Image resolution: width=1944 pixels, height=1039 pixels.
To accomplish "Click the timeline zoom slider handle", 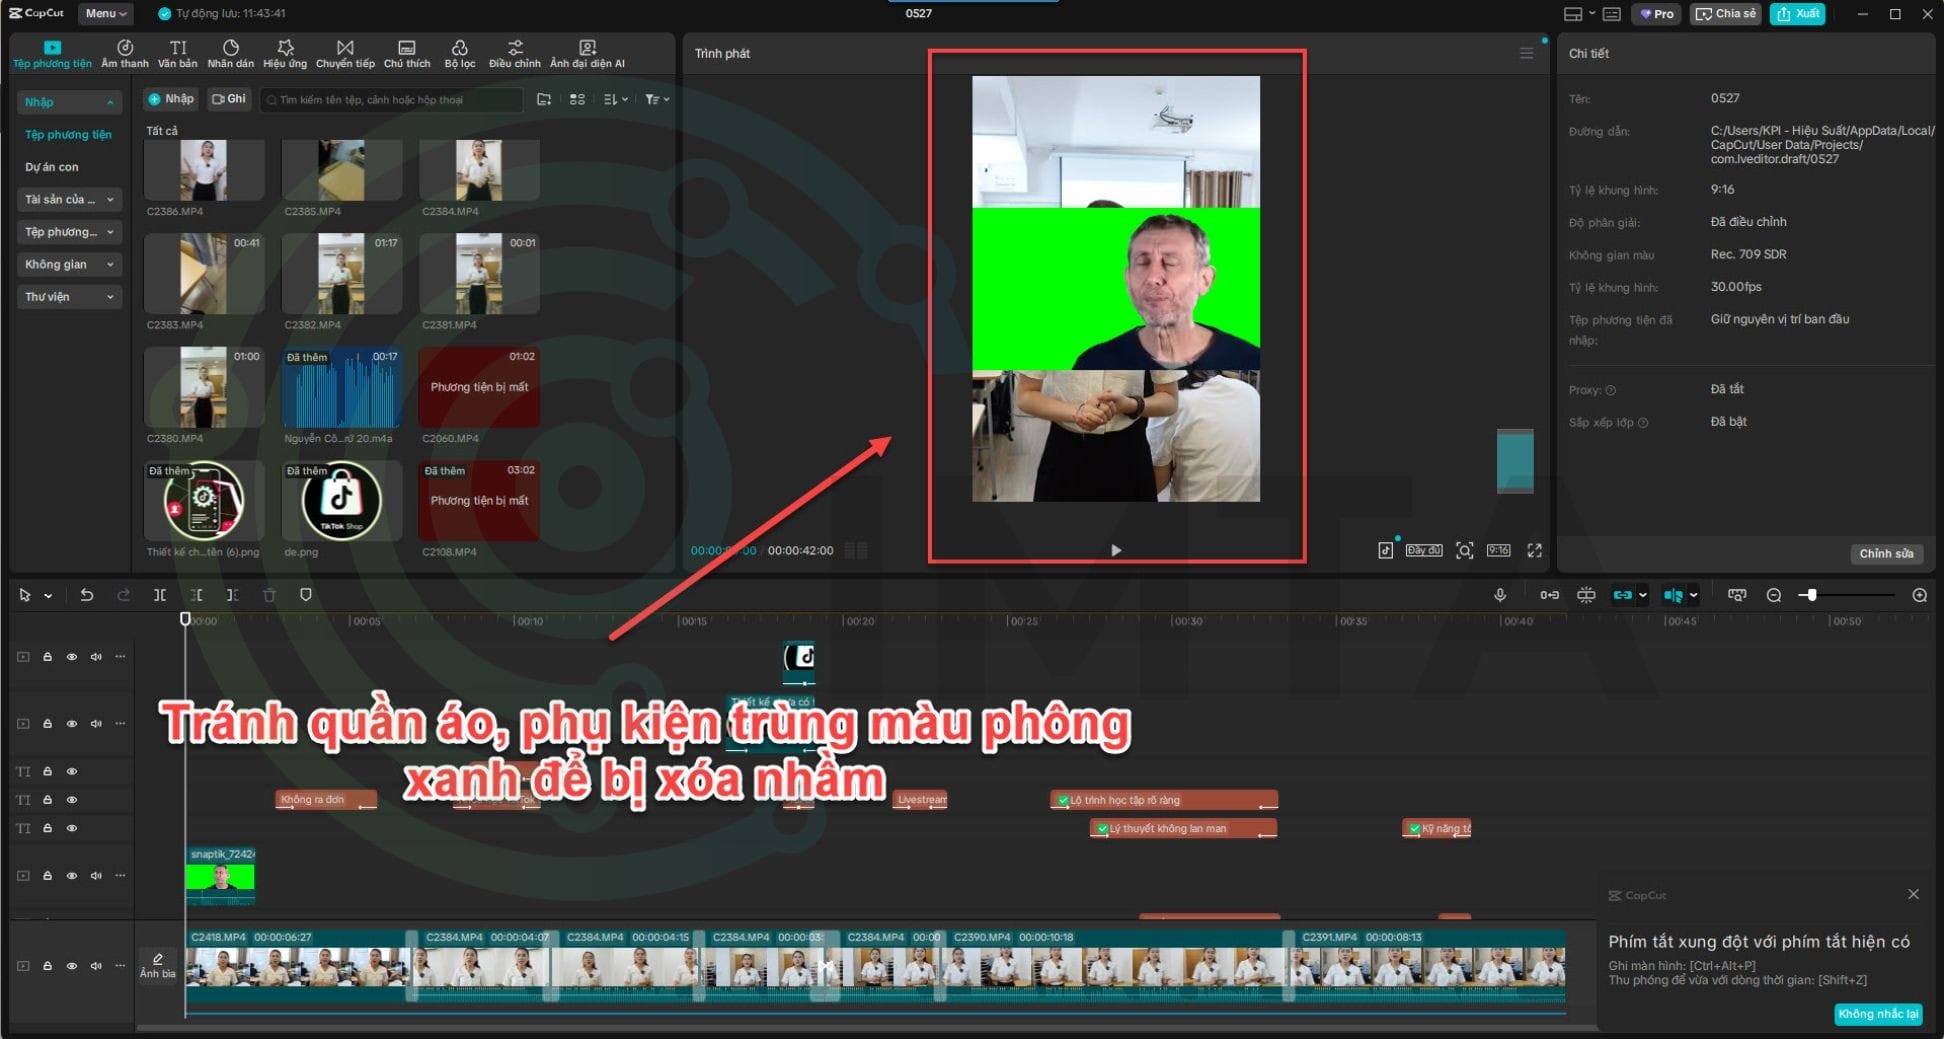I will pyautogui.click(x=1811, y=595).
